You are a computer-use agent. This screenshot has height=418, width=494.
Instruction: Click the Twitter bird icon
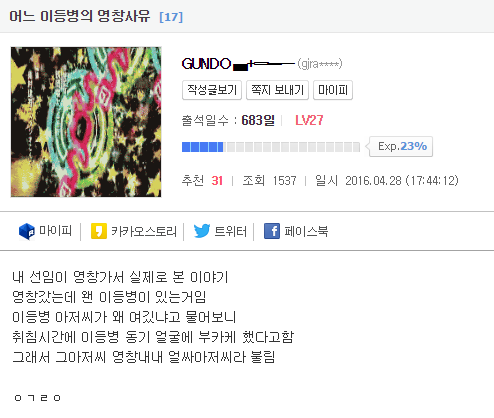[x=202, y=231]
